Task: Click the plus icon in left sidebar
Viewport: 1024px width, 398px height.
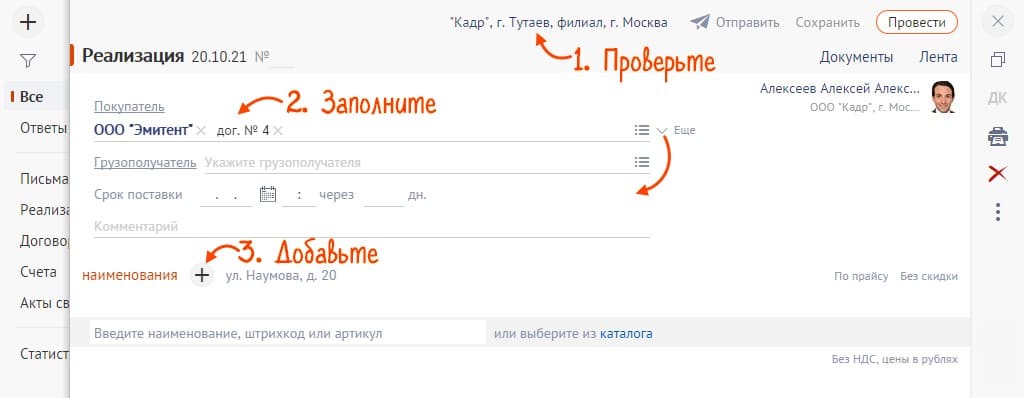Action: (27, 22)
